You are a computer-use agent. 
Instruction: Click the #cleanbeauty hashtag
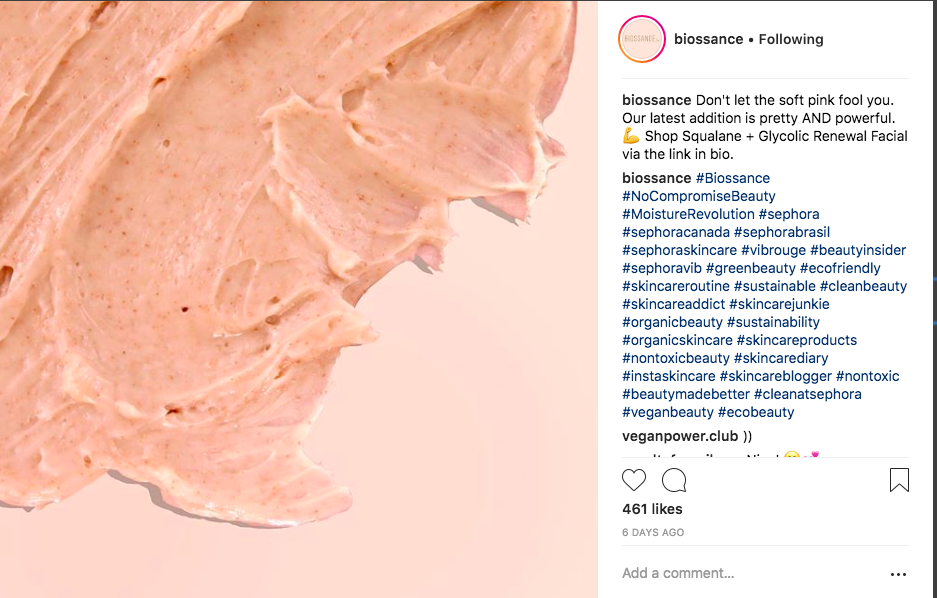pos(863,286)
